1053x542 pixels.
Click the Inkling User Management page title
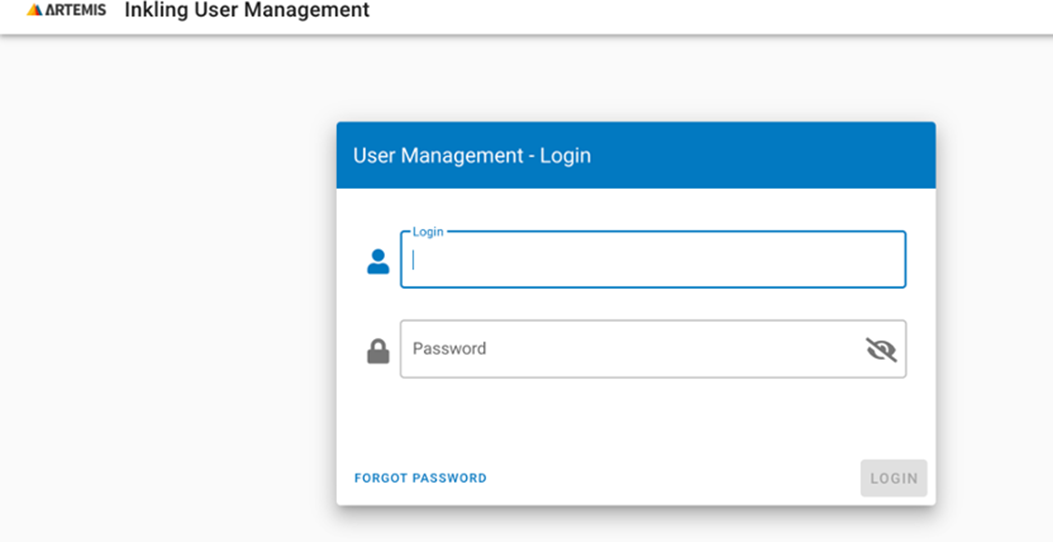click(247, 11)
